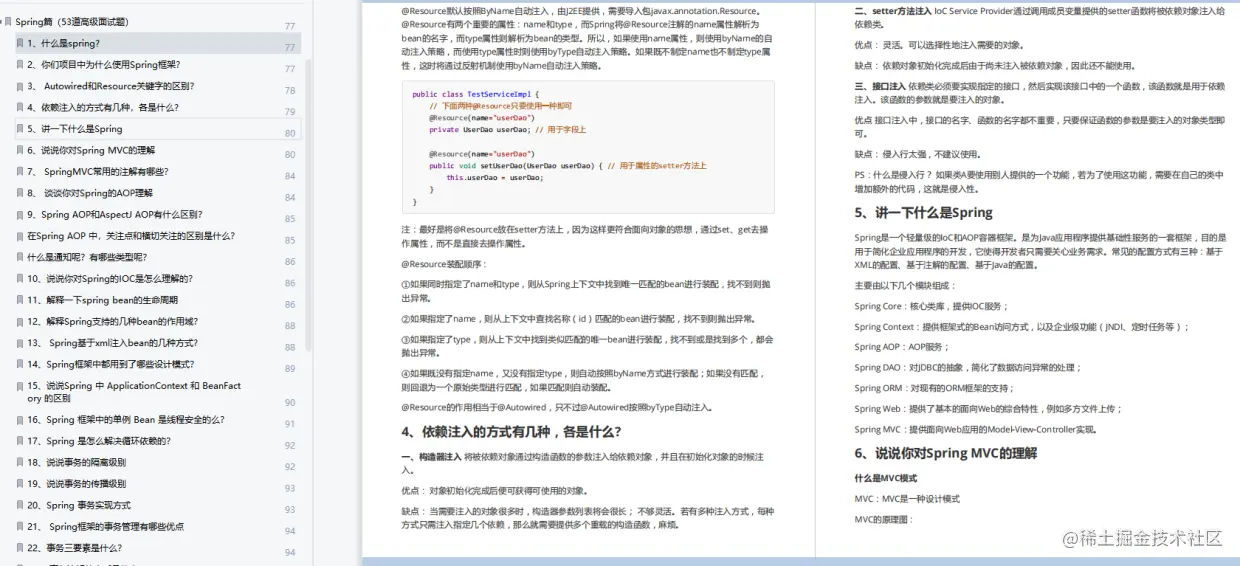Open bookmark 22、事务三要素是什么?

(75, 548)
